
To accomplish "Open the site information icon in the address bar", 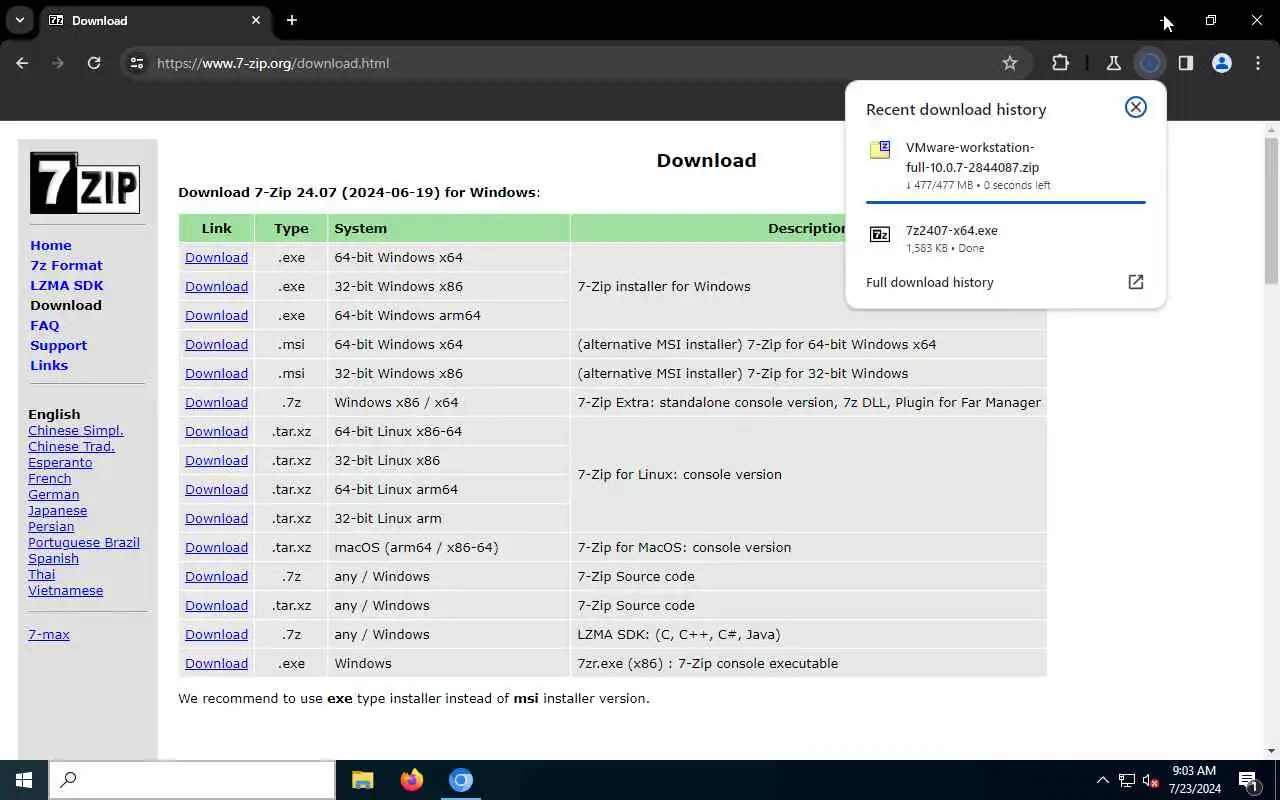I will tap(137, 63).
